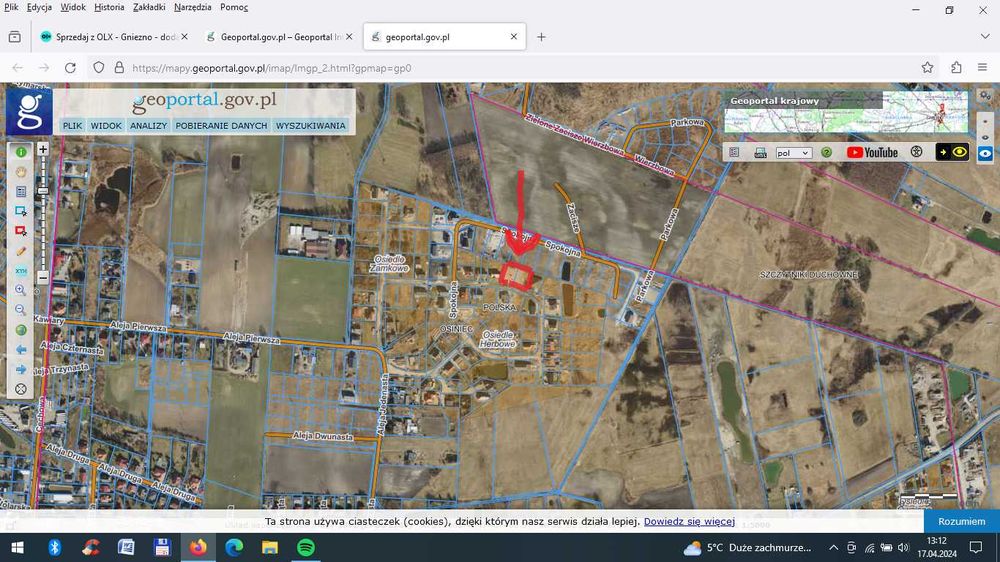Screen dimensions: 1000x562
Task: Click the minus button on zoom bar
Action: click(43, 277)
